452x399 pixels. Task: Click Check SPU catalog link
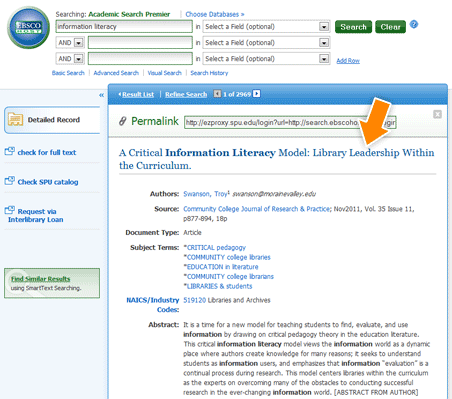click(x=48, y=182)
